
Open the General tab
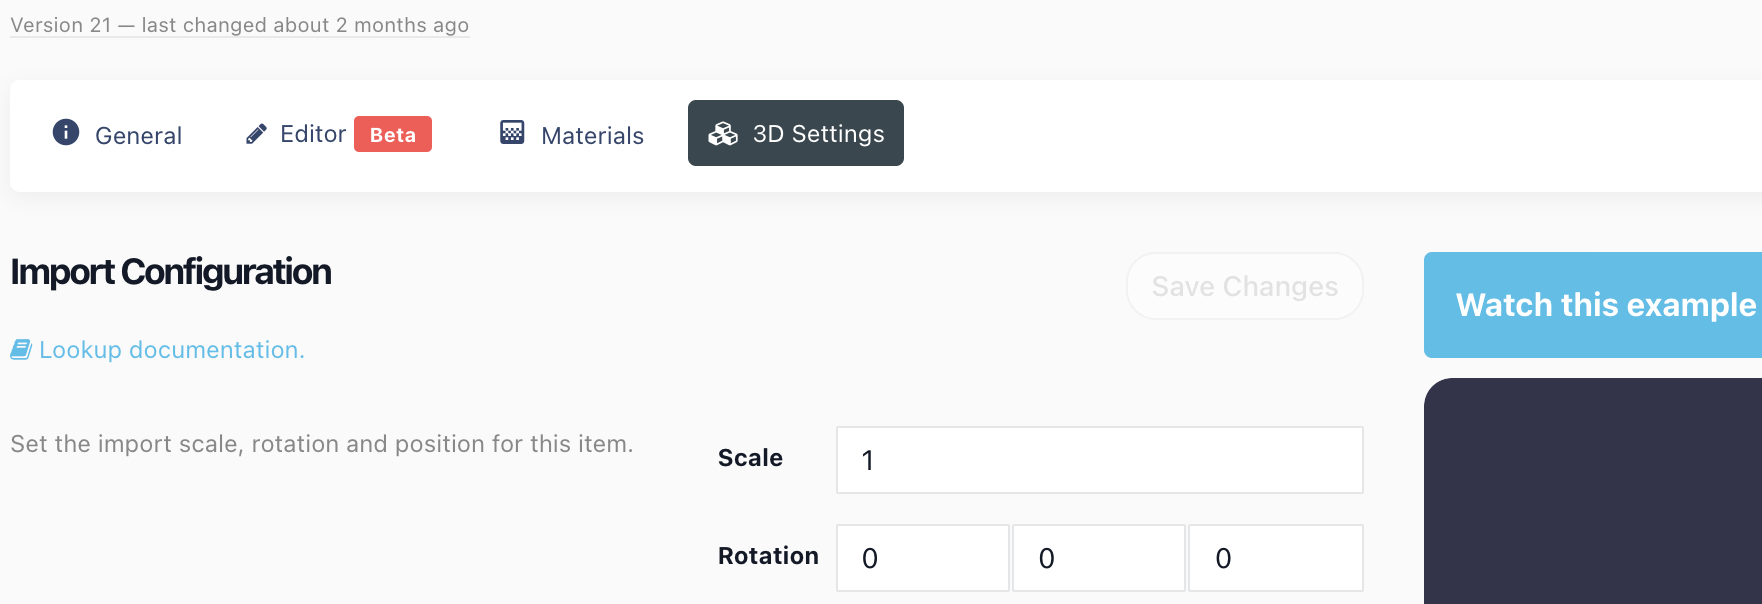[x=117, y=134]
